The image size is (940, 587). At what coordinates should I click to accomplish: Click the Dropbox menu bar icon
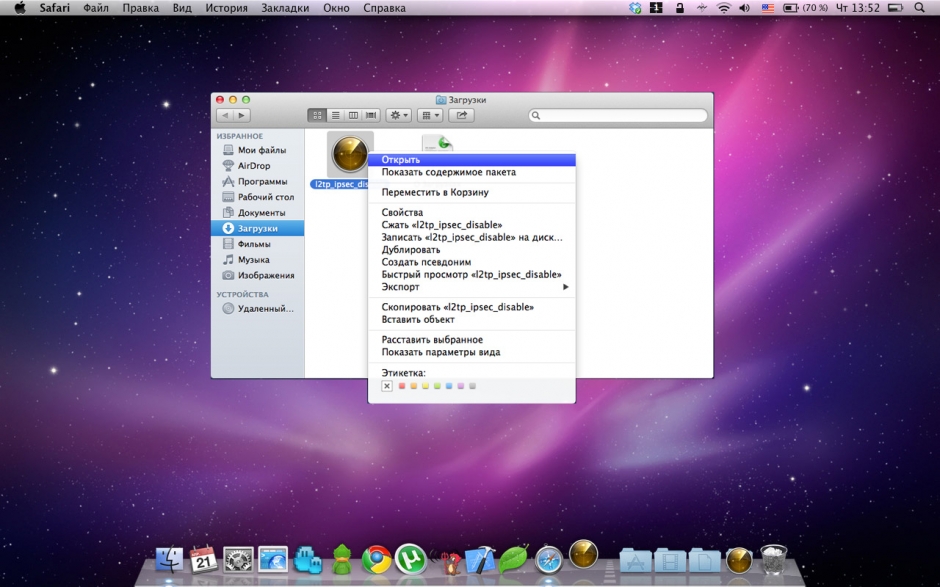(x=635, y=8)
